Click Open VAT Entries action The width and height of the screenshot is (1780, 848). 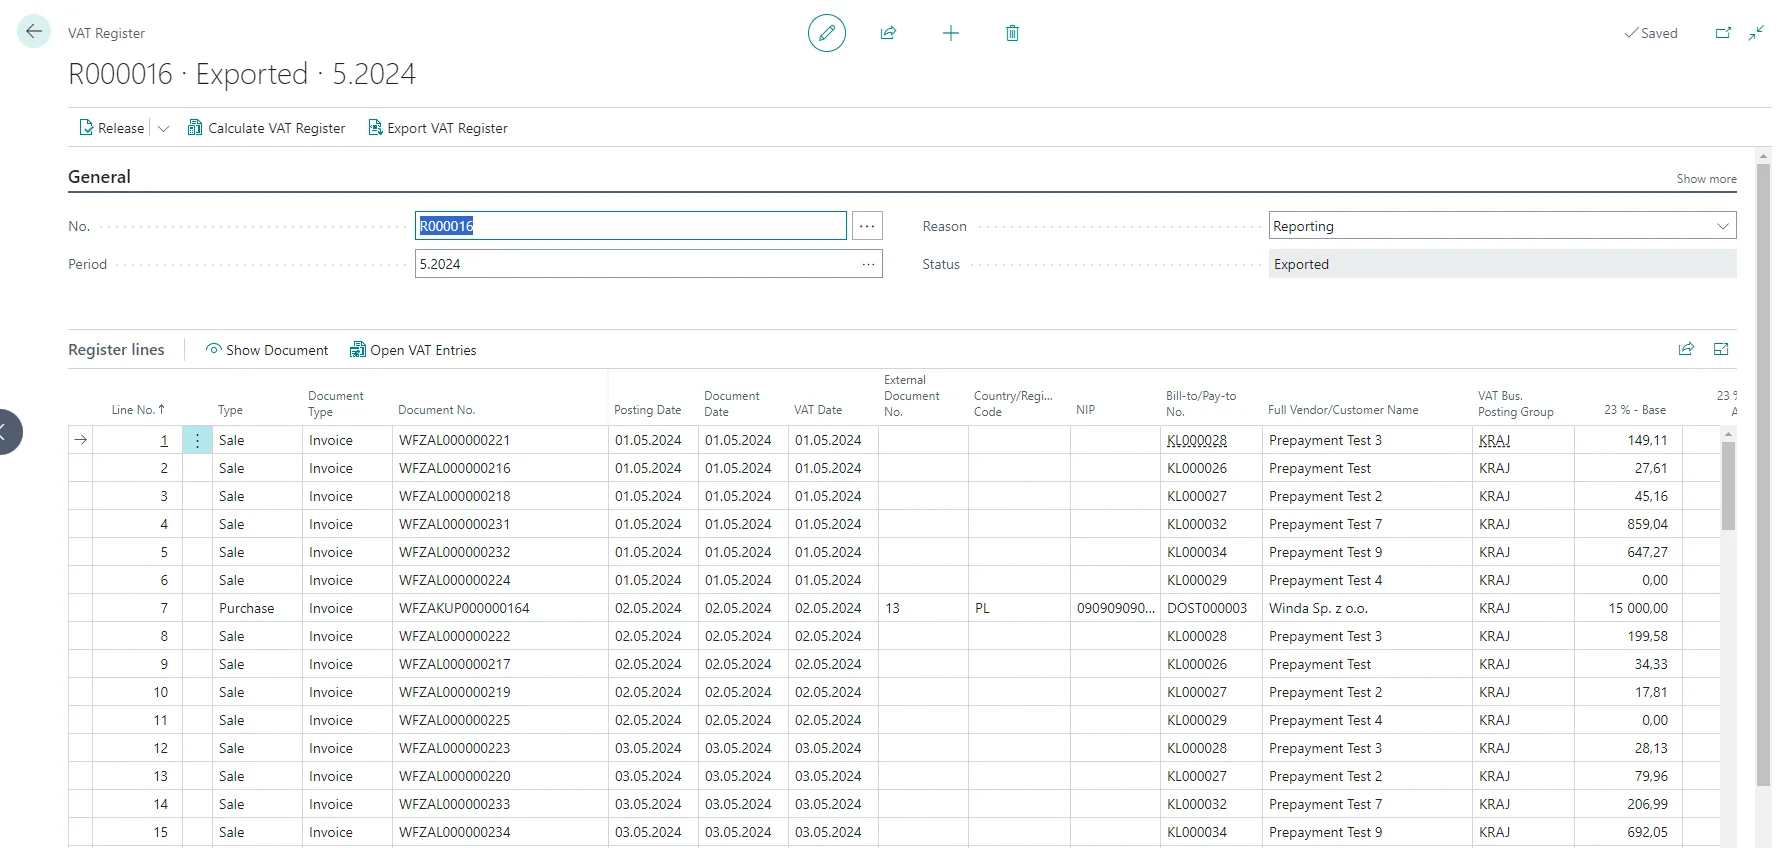click(x=413, y=350)
